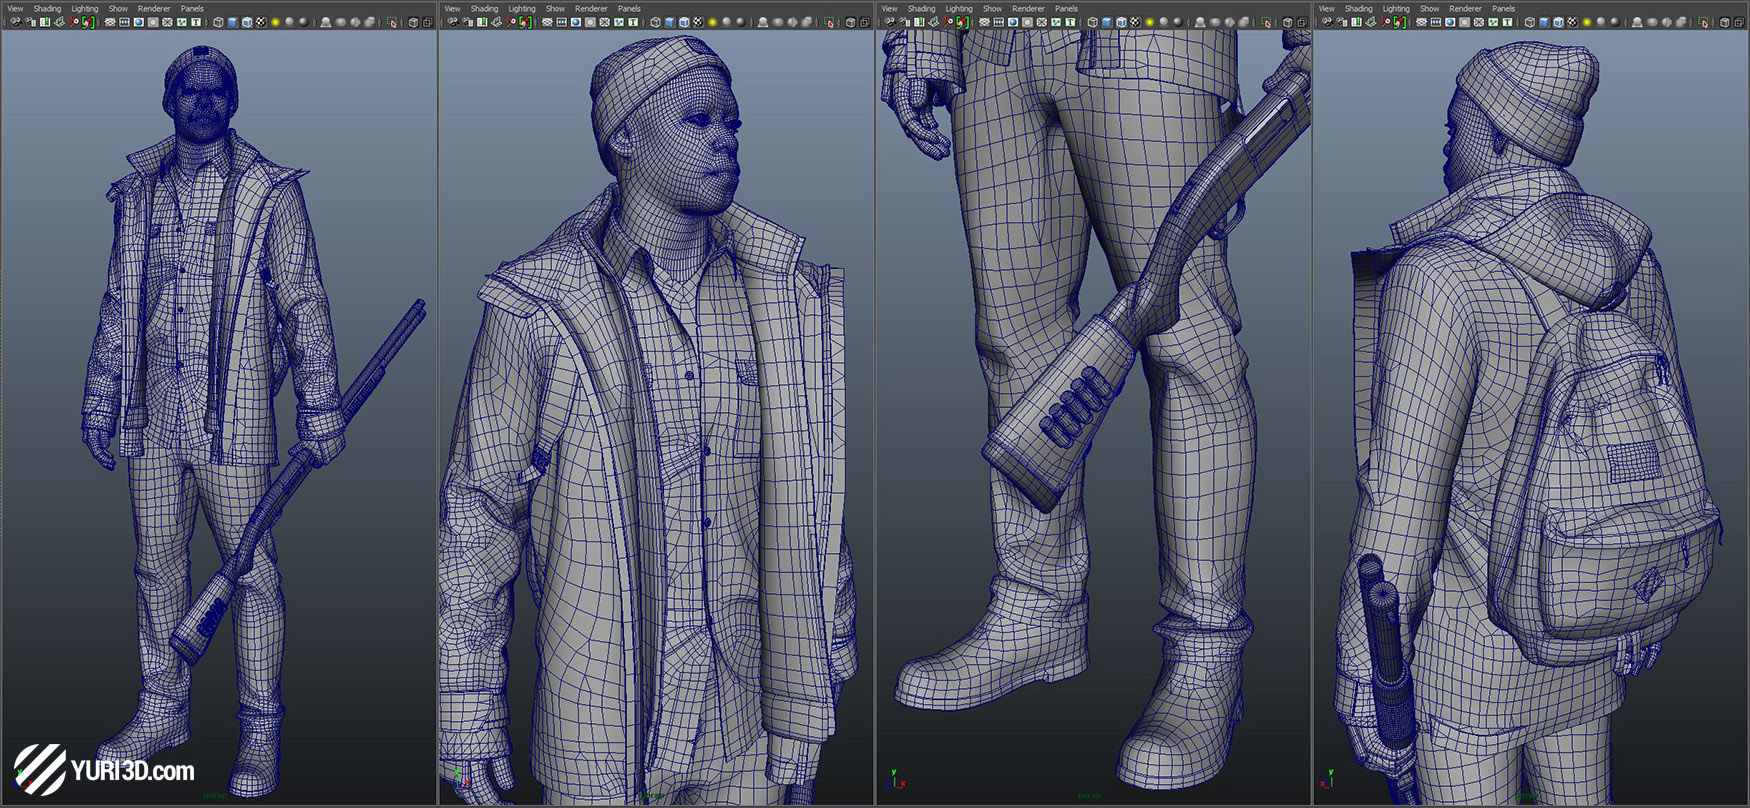The width and height of the screenshot is (1750, 808).
Task: Click 2D pan/zoom icon in backpack view panel
Action: click(1385, 22)
